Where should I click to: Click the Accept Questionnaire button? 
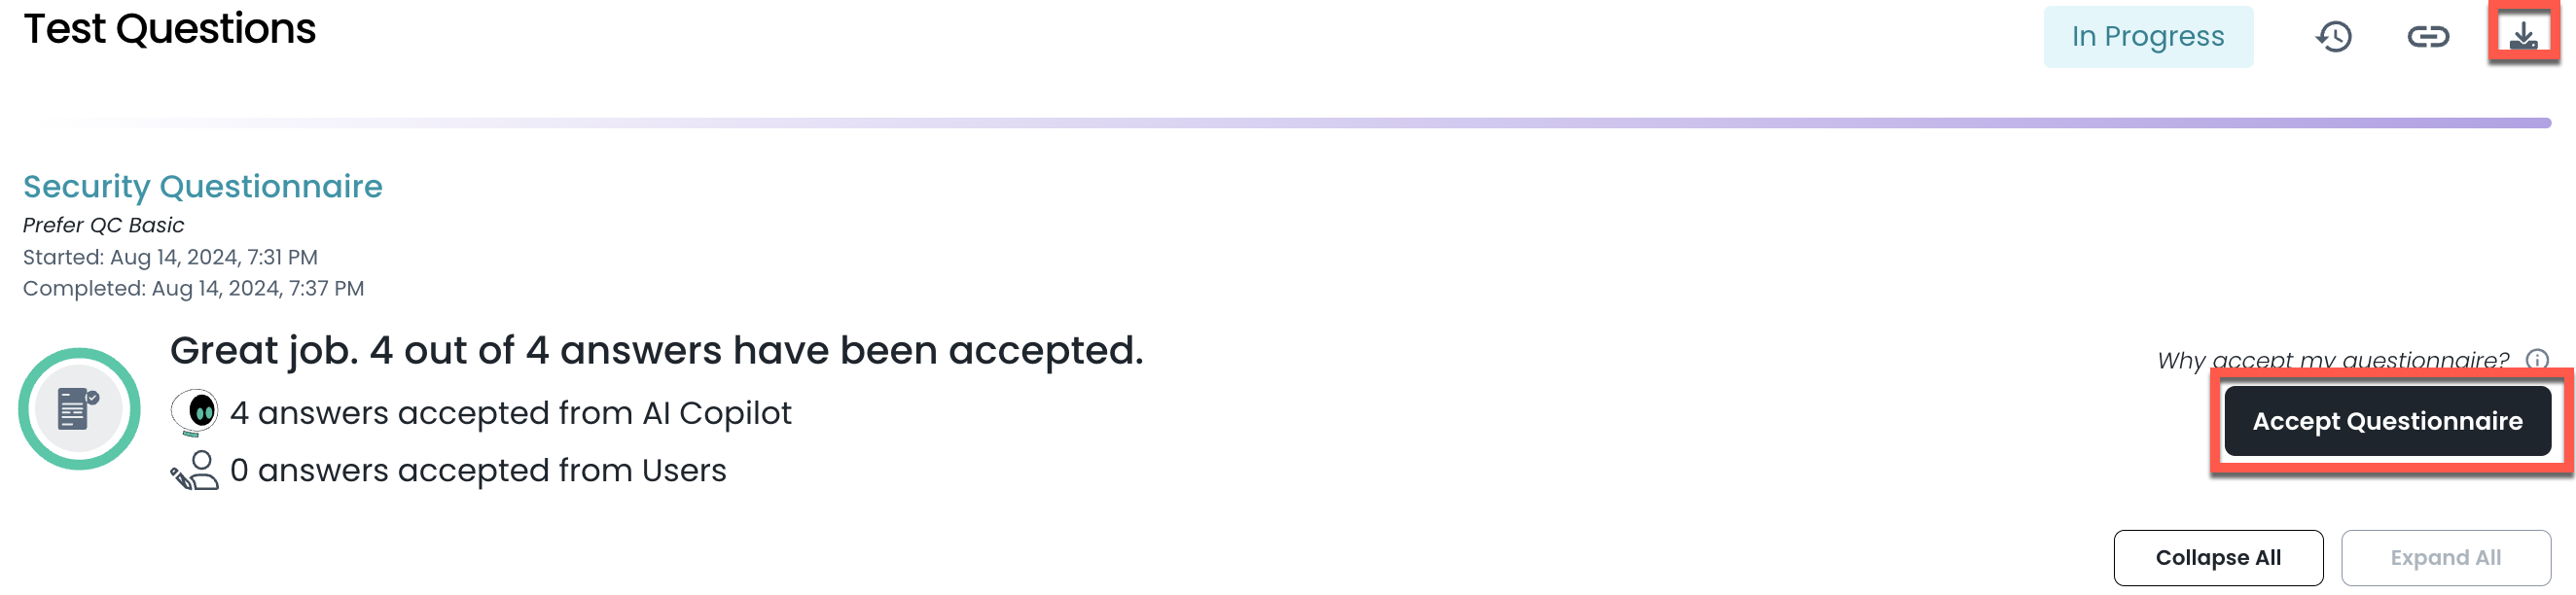coord(2387,421)
